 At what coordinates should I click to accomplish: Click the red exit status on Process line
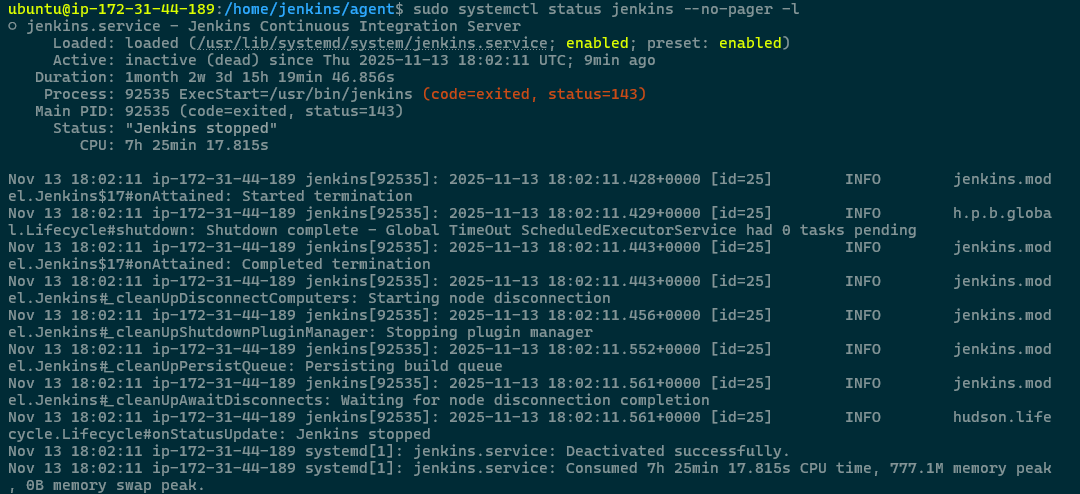(534, 94)
